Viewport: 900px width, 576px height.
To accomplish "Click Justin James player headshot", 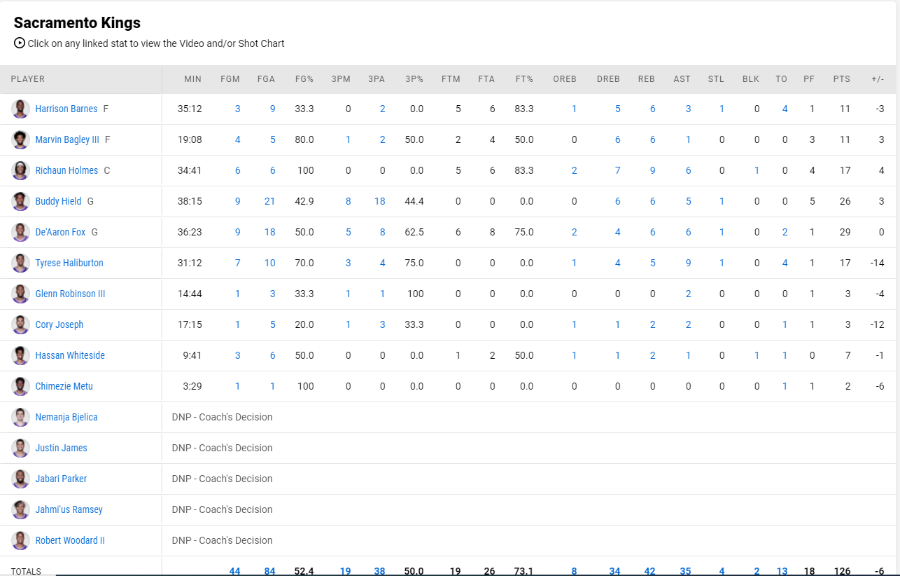I will tap(21, 448).
